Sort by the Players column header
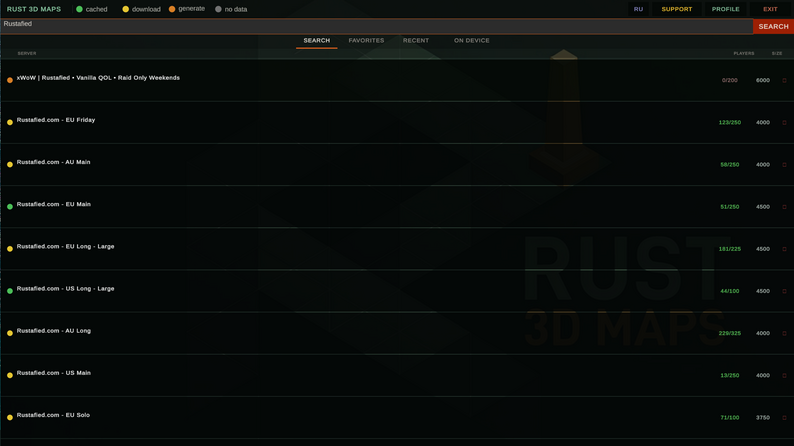The image size is (794, 446). coord(743,53)
